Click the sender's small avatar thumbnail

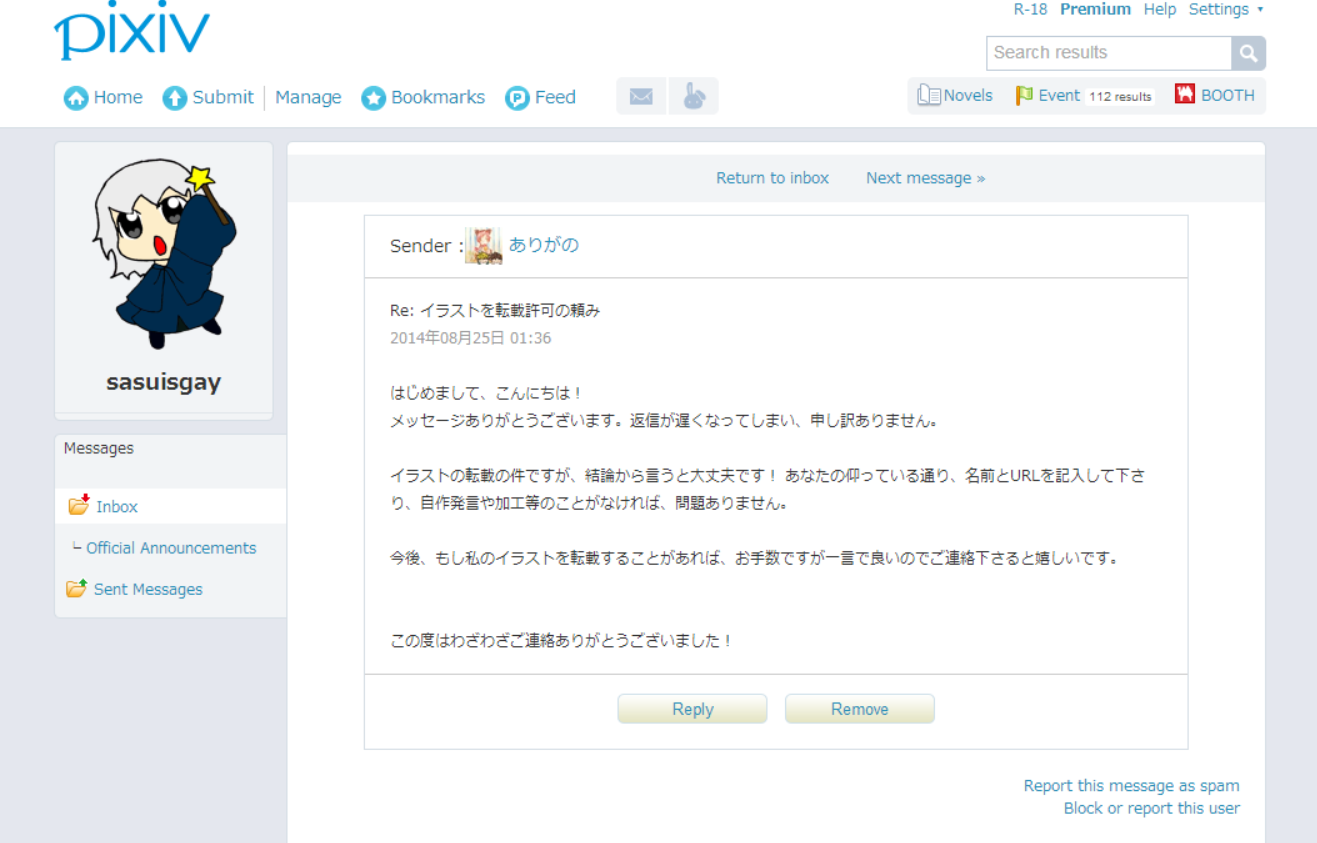tap(484, 245)
